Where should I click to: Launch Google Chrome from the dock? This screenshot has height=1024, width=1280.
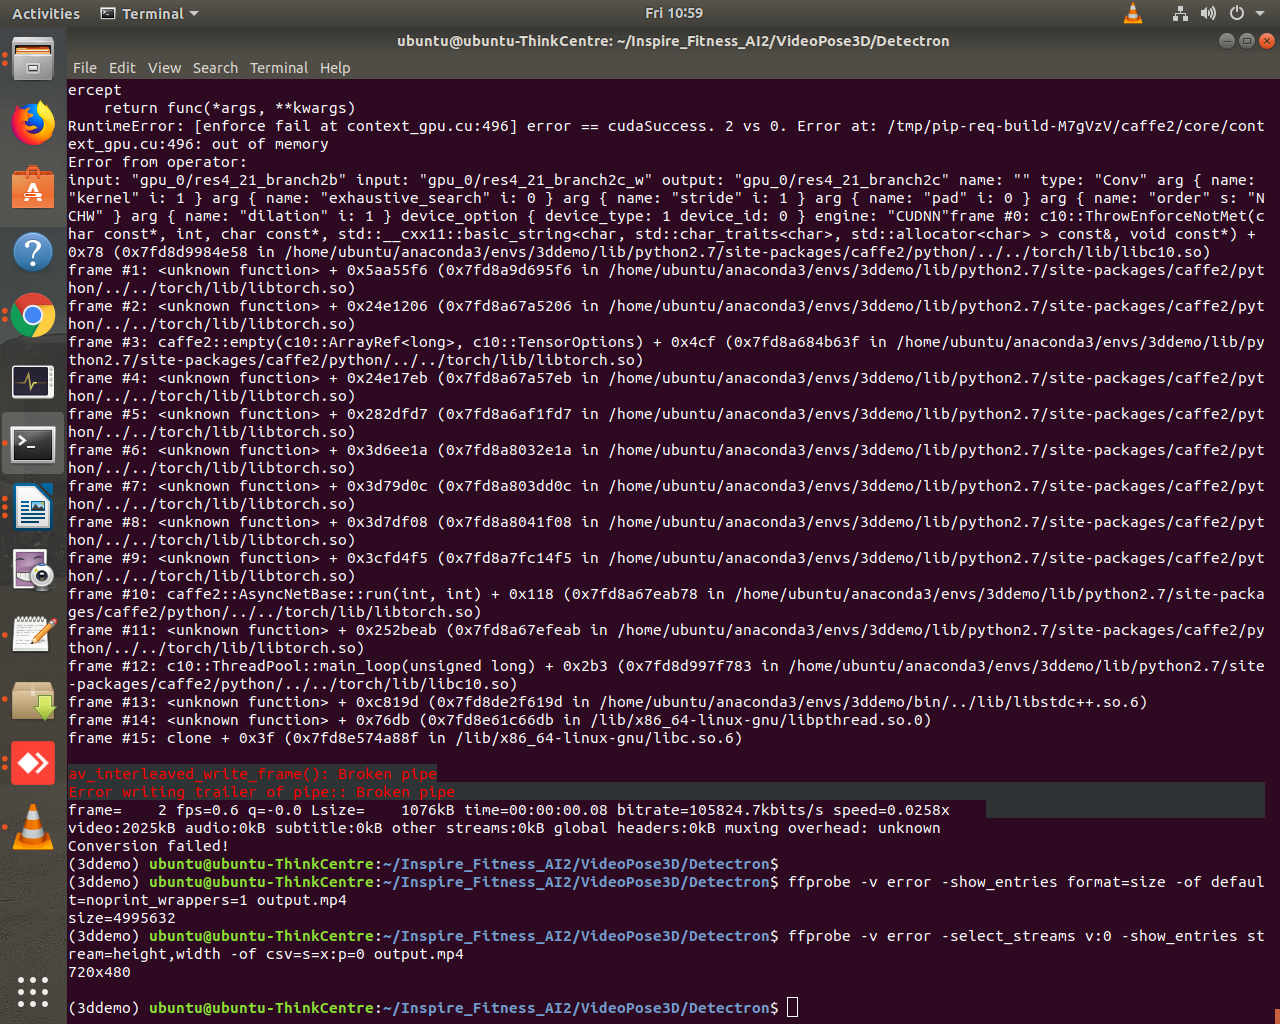[33, 316]
